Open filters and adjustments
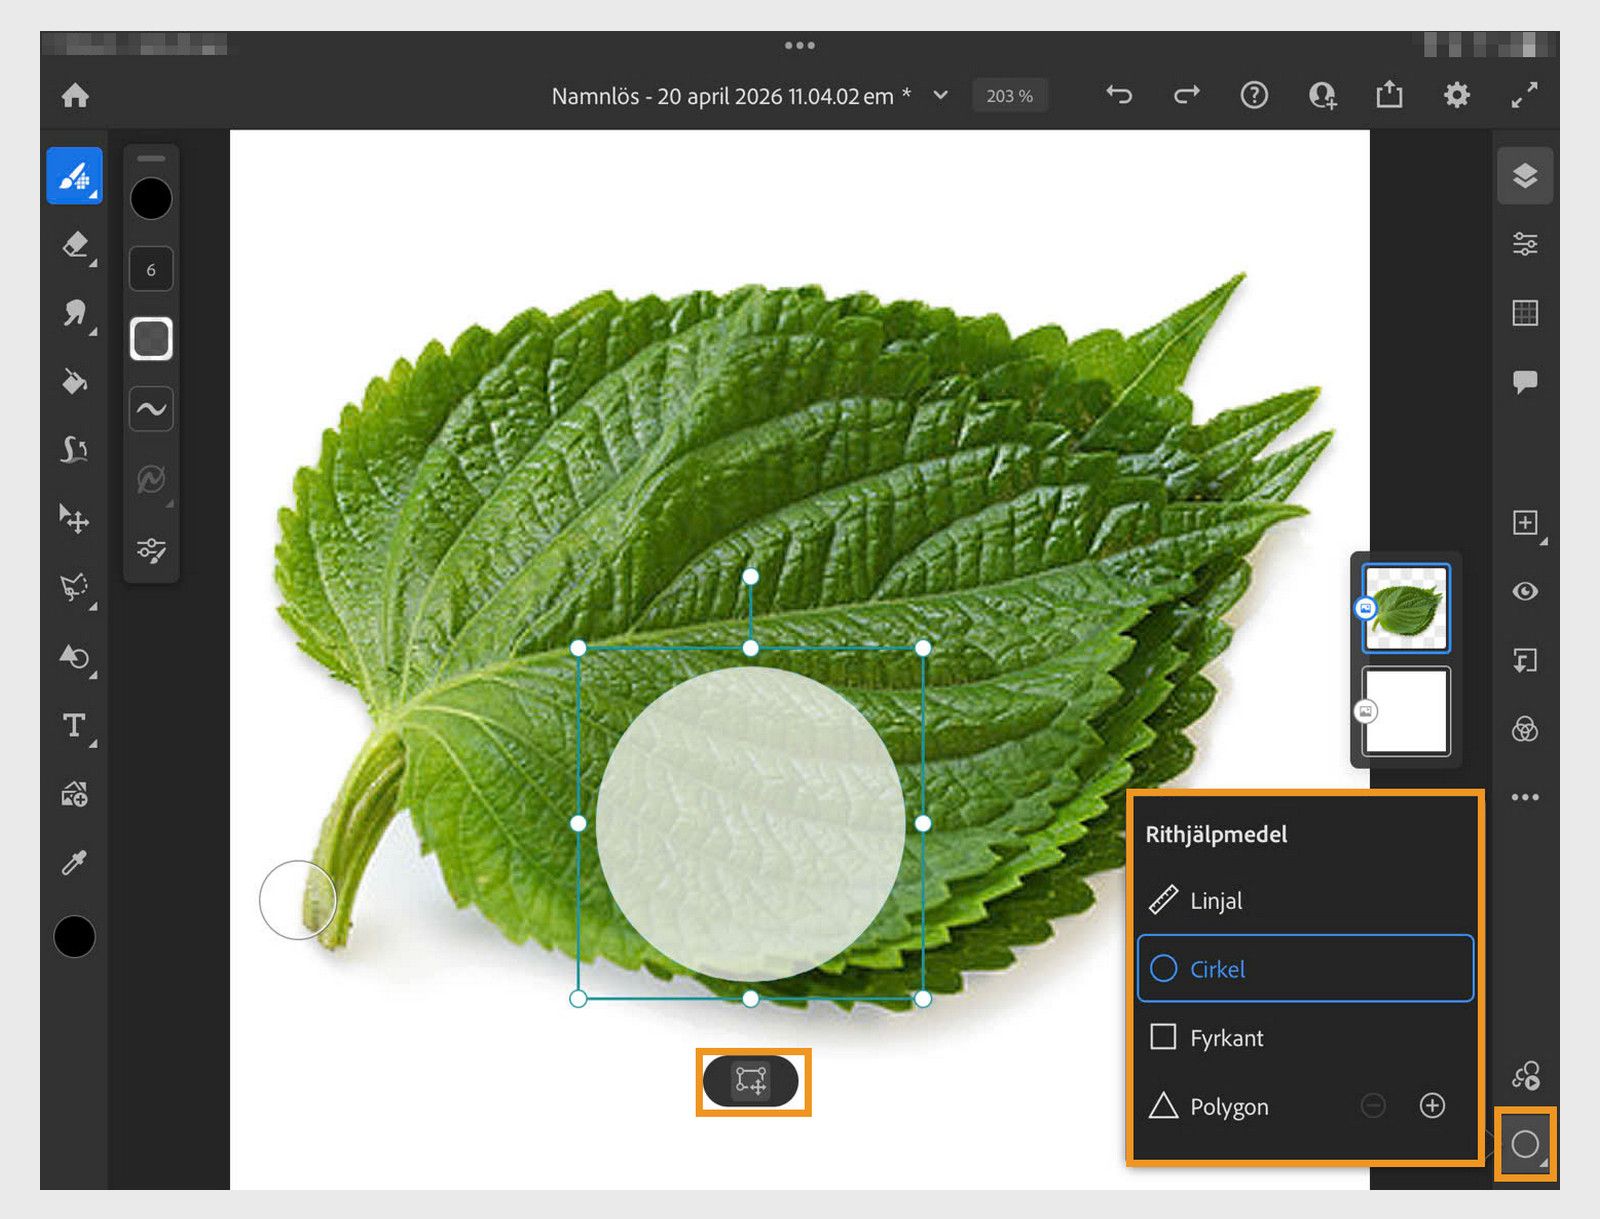 [x=1525, y=729]
